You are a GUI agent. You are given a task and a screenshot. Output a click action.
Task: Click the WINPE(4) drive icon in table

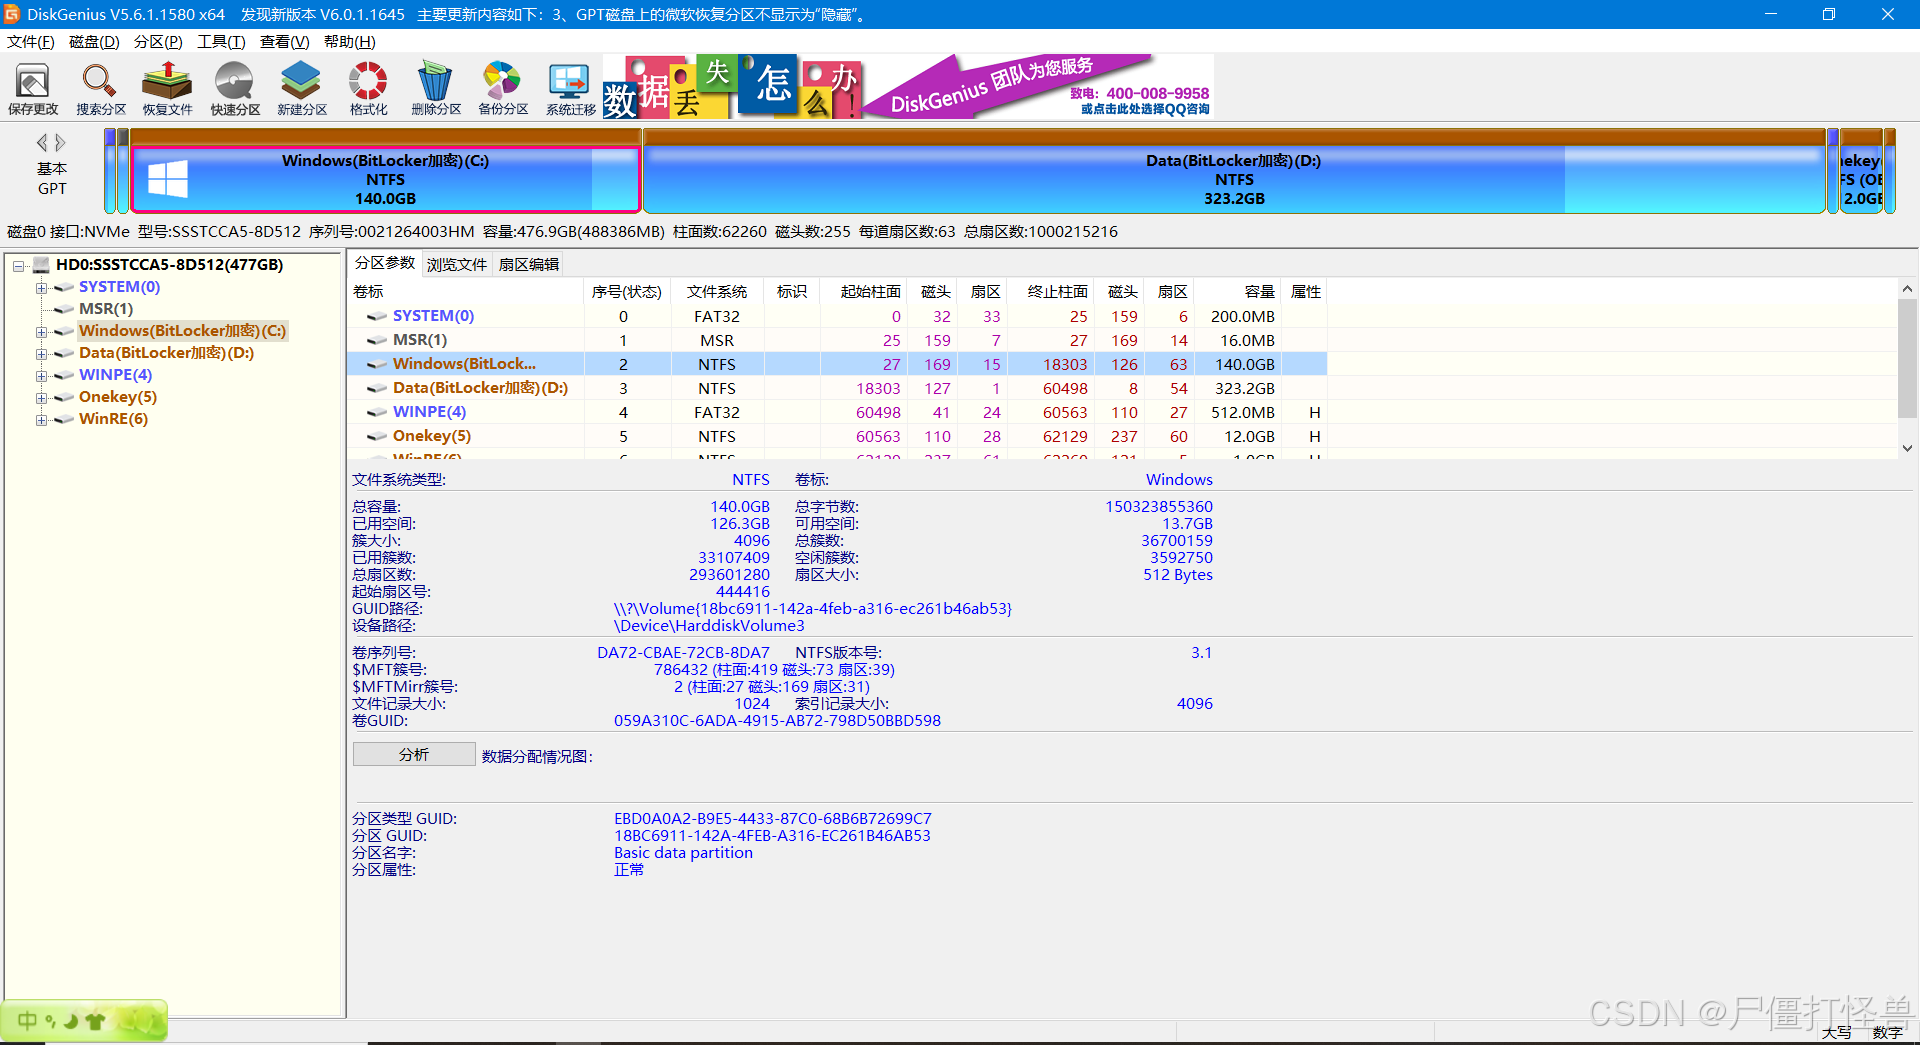point(377,412)
